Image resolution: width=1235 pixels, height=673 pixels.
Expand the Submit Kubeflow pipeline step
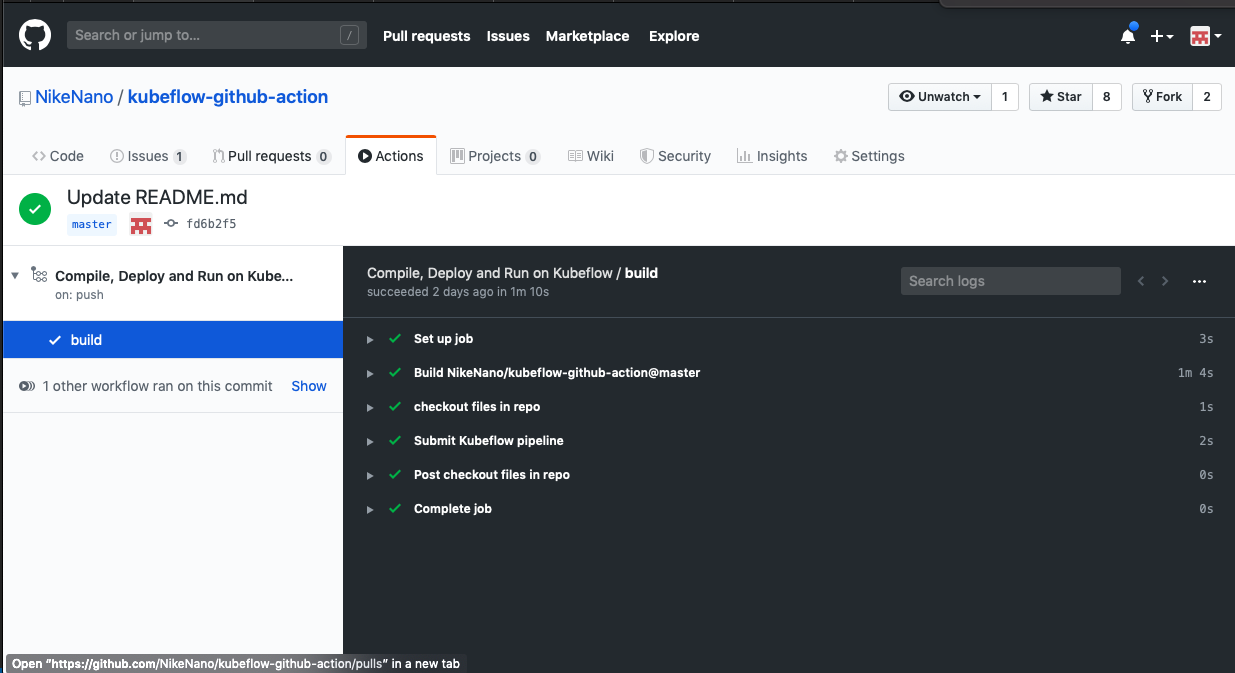click(x=370, y=442)
